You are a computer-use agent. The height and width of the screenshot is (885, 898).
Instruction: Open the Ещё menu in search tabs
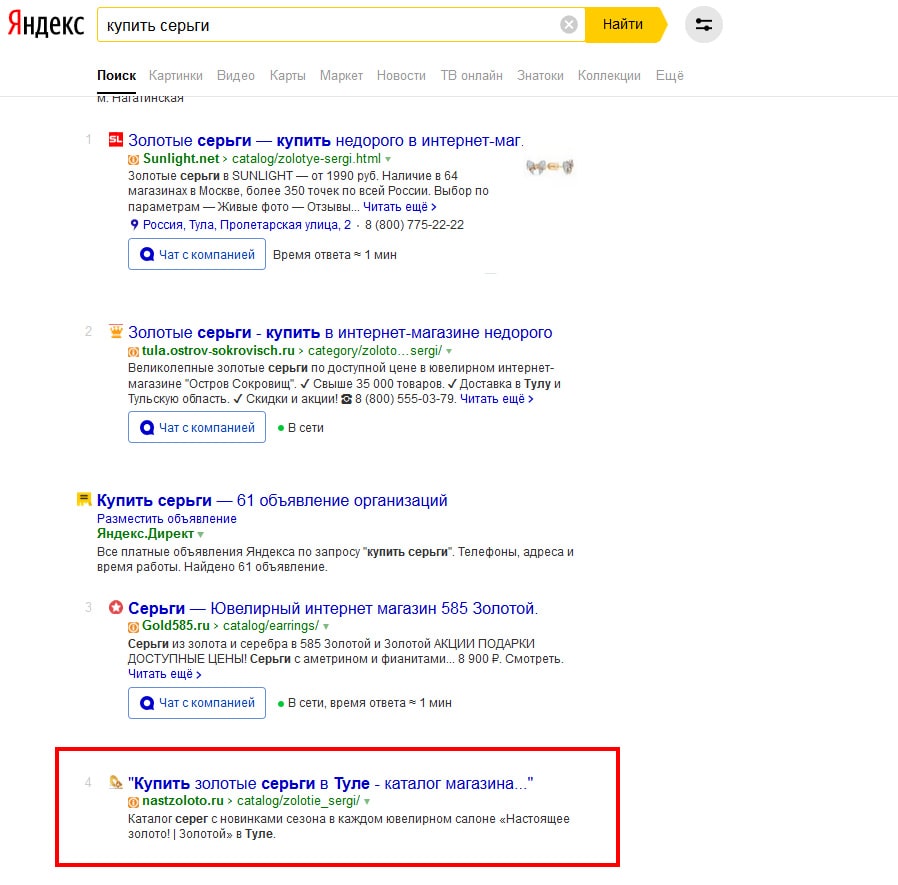(669, 76)
